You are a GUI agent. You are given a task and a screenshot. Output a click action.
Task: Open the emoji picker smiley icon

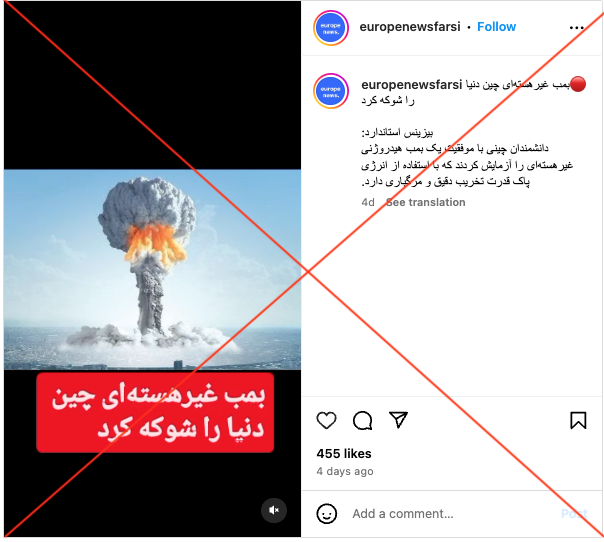point(327,514)
